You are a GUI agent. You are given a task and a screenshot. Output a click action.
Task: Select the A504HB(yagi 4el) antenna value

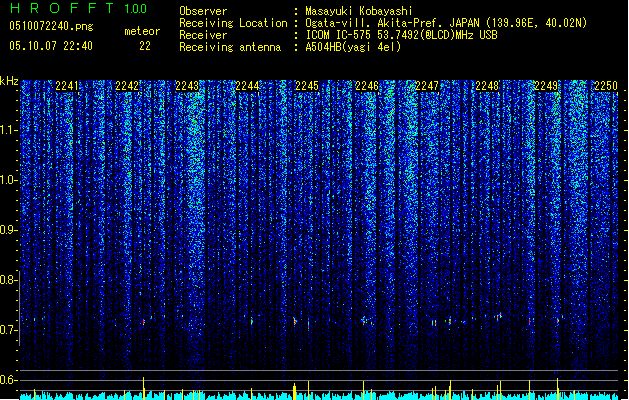pyautogui.click(x=353, y=47)
